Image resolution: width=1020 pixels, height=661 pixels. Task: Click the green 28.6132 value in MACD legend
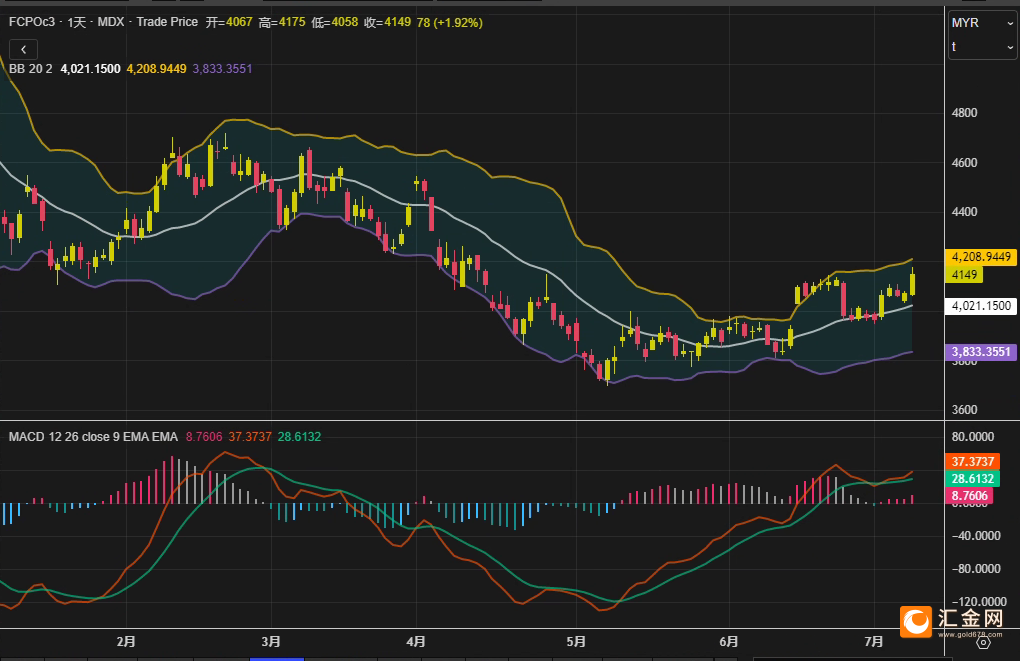click(299, 437)
